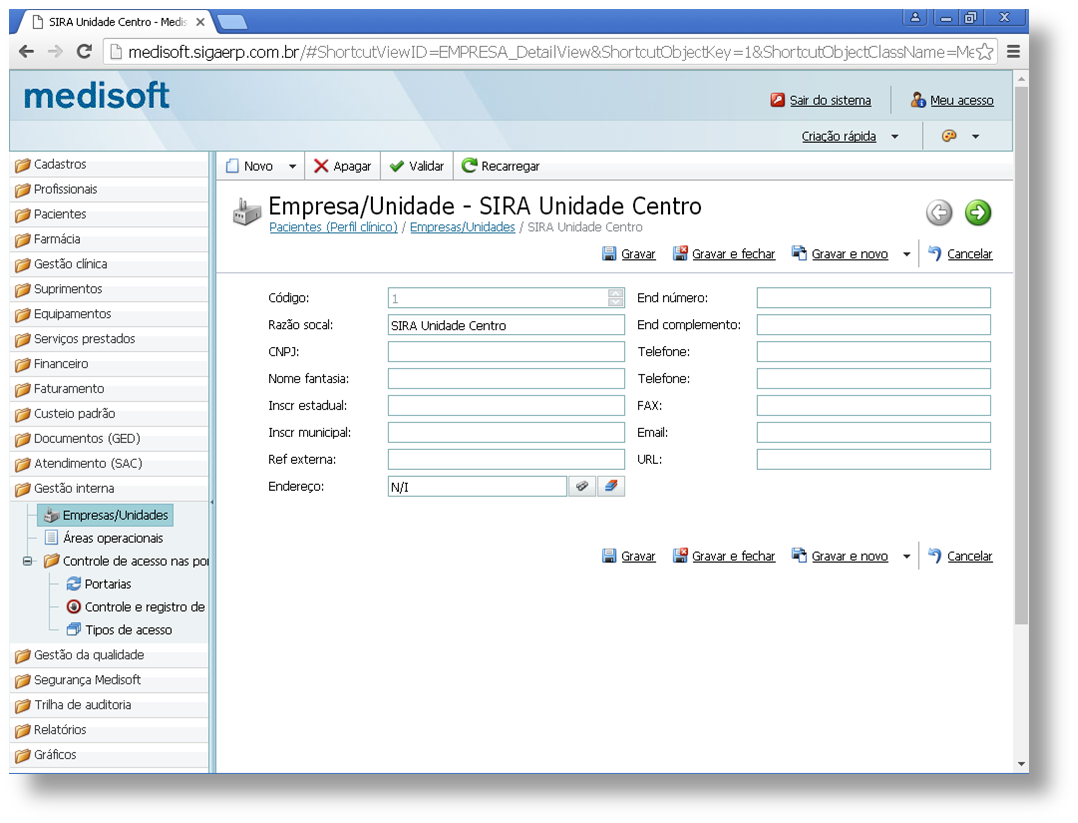The height and width of the screenshot is (823, 1078).
Task: Click the gray previous record arrow
Action: click(938, 212)
